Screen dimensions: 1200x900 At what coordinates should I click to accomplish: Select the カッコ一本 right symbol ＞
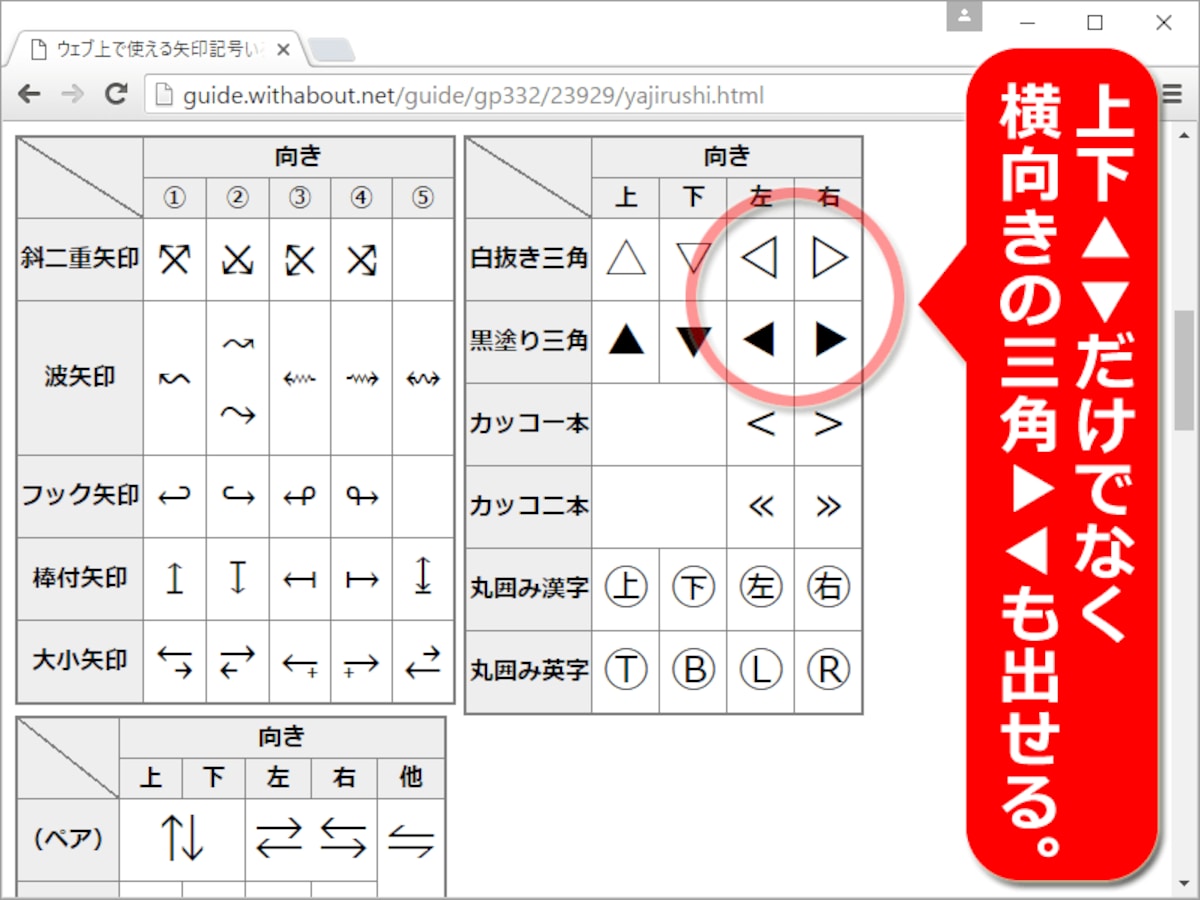point(829,424)
